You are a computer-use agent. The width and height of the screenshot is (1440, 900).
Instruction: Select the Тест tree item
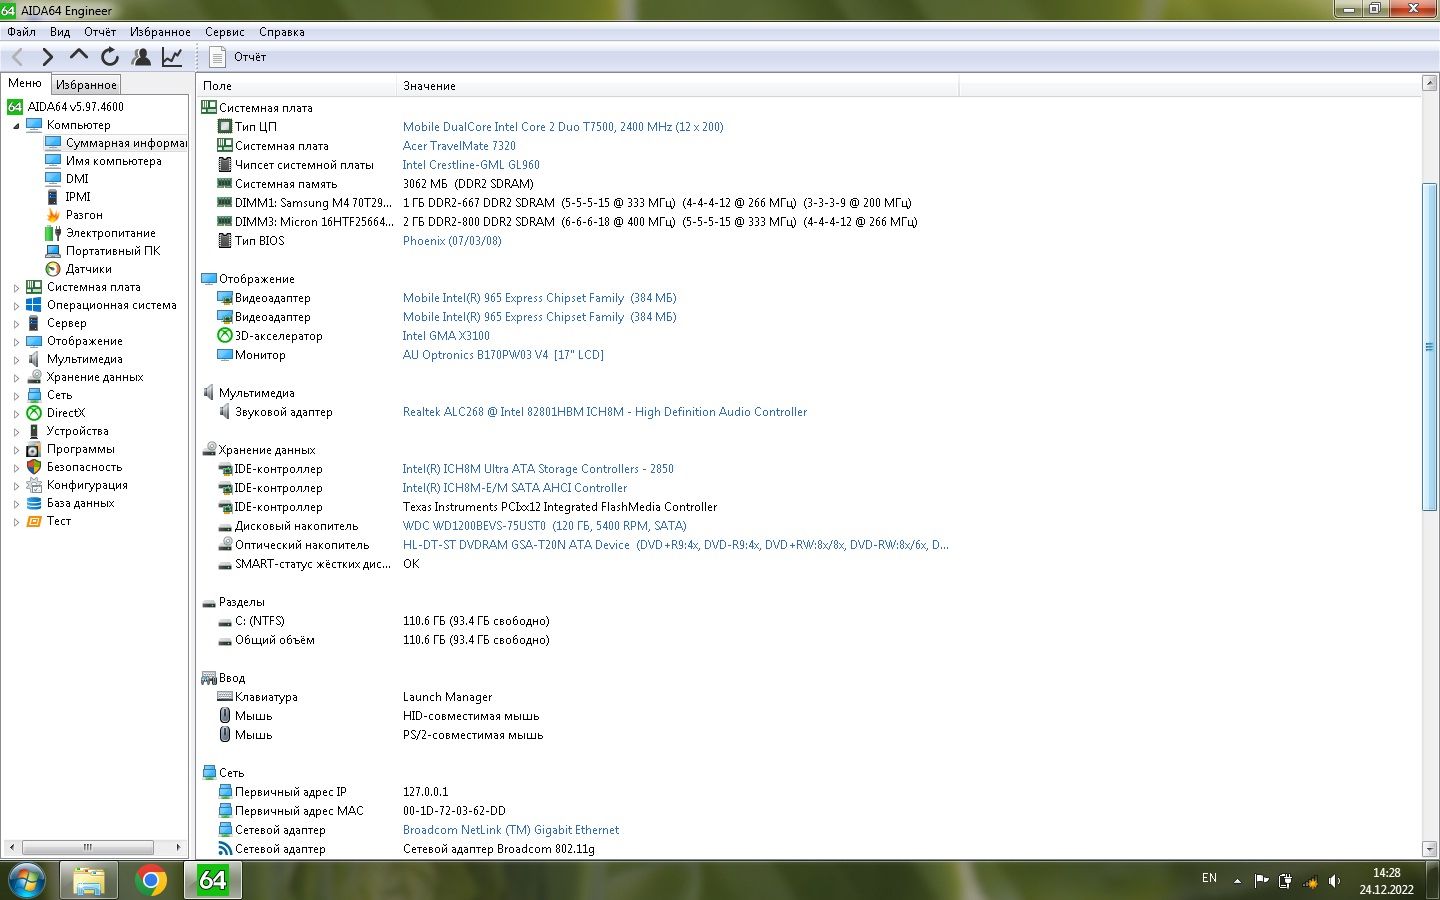point(59,521)
